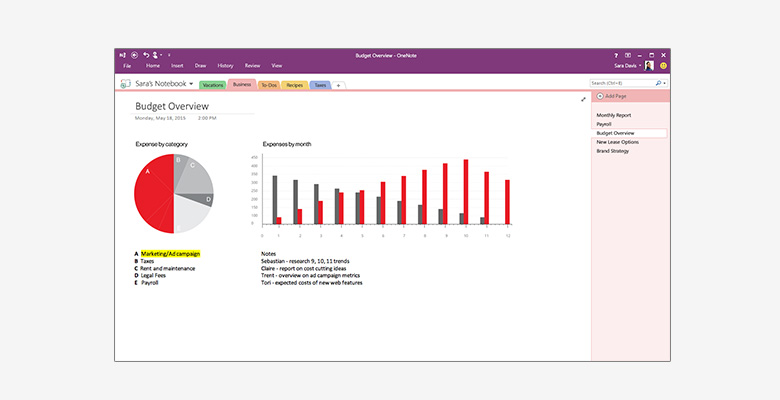The width and height of the screenshot is (780, 400).
Task: Open the New Lease Options page
Action: coord(617,142)
